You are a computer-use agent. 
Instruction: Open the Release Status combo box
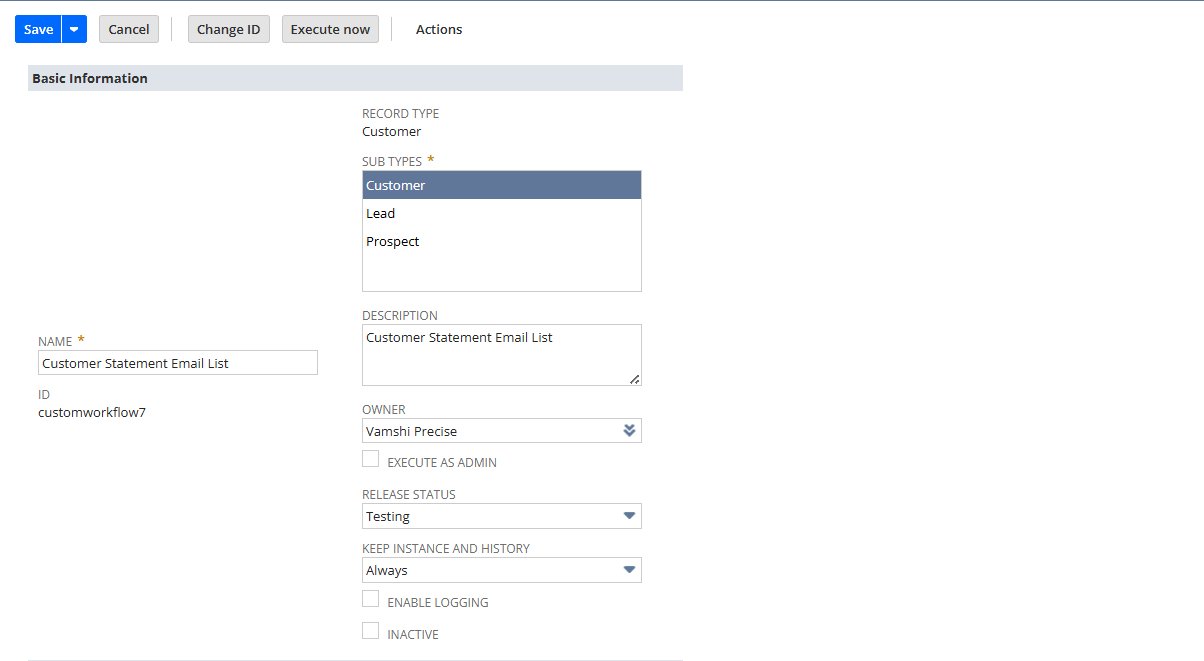[500, 516]
